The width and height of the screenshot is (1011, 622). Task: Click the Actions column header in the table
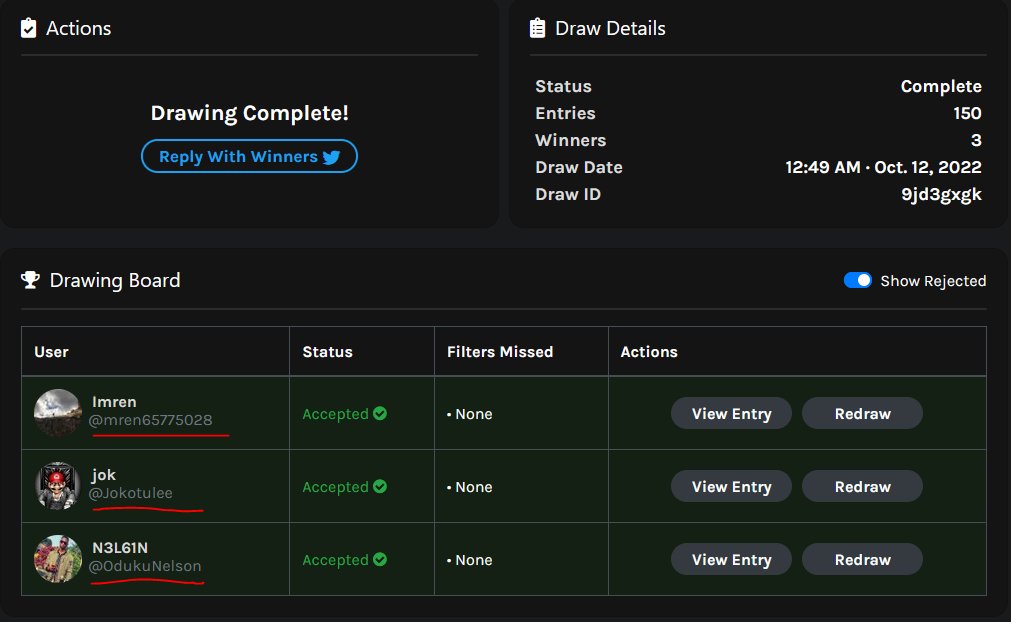point(649,351)
